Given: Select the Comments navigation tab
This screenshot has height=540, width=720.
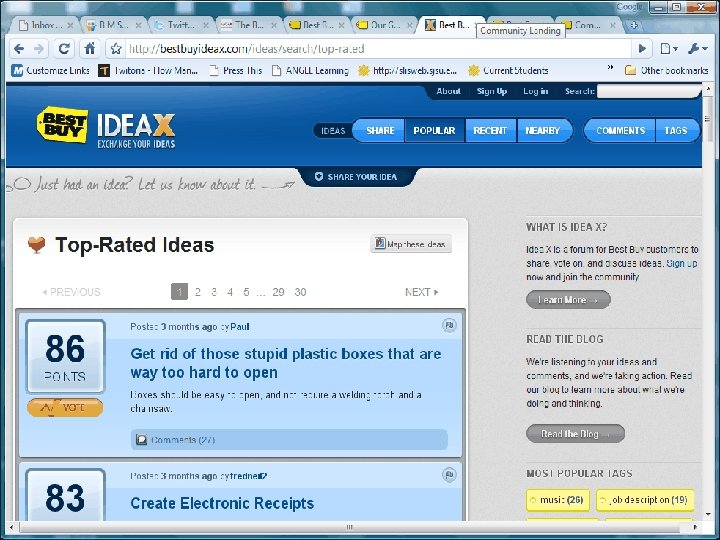Looking at the screenshot, I should pyautogui.click(x=620, y=130).
